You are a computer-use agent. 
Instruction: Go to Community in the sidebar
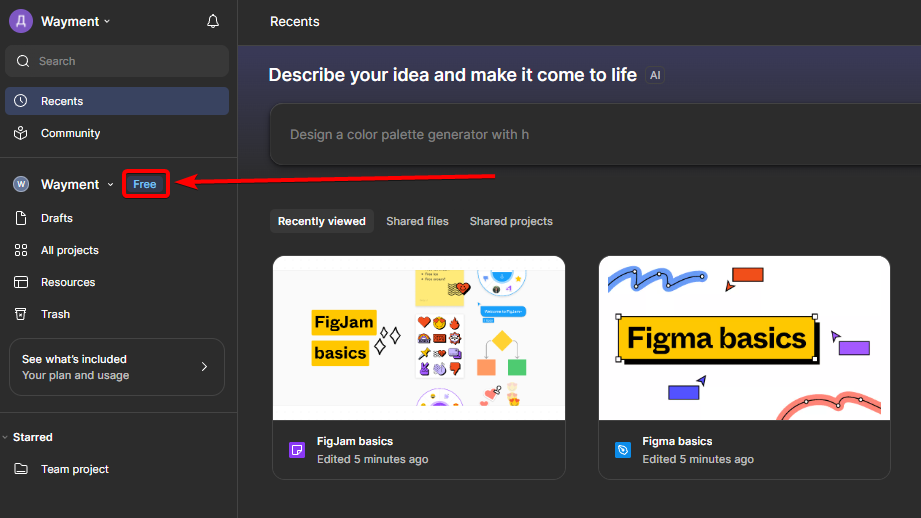click(x=117, y=133)
